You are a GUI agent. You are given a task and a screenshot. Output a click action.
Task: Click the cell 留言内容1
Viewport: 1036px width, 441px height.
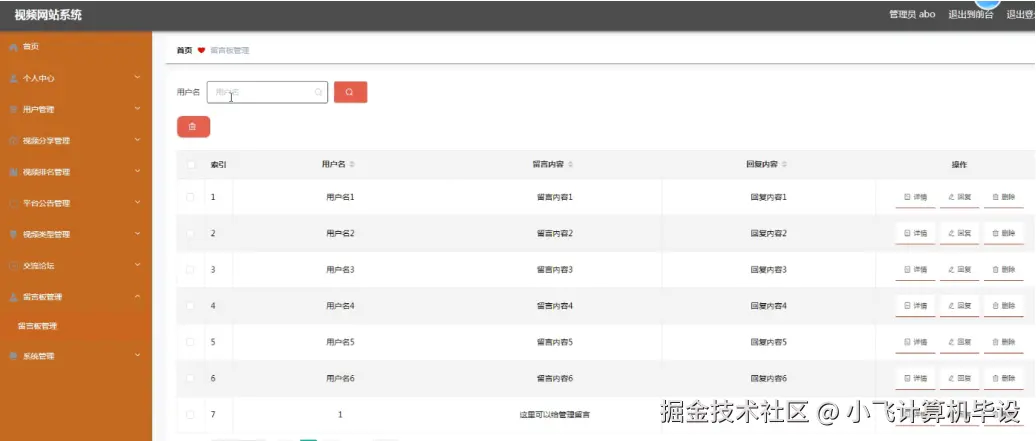(554, 197)
